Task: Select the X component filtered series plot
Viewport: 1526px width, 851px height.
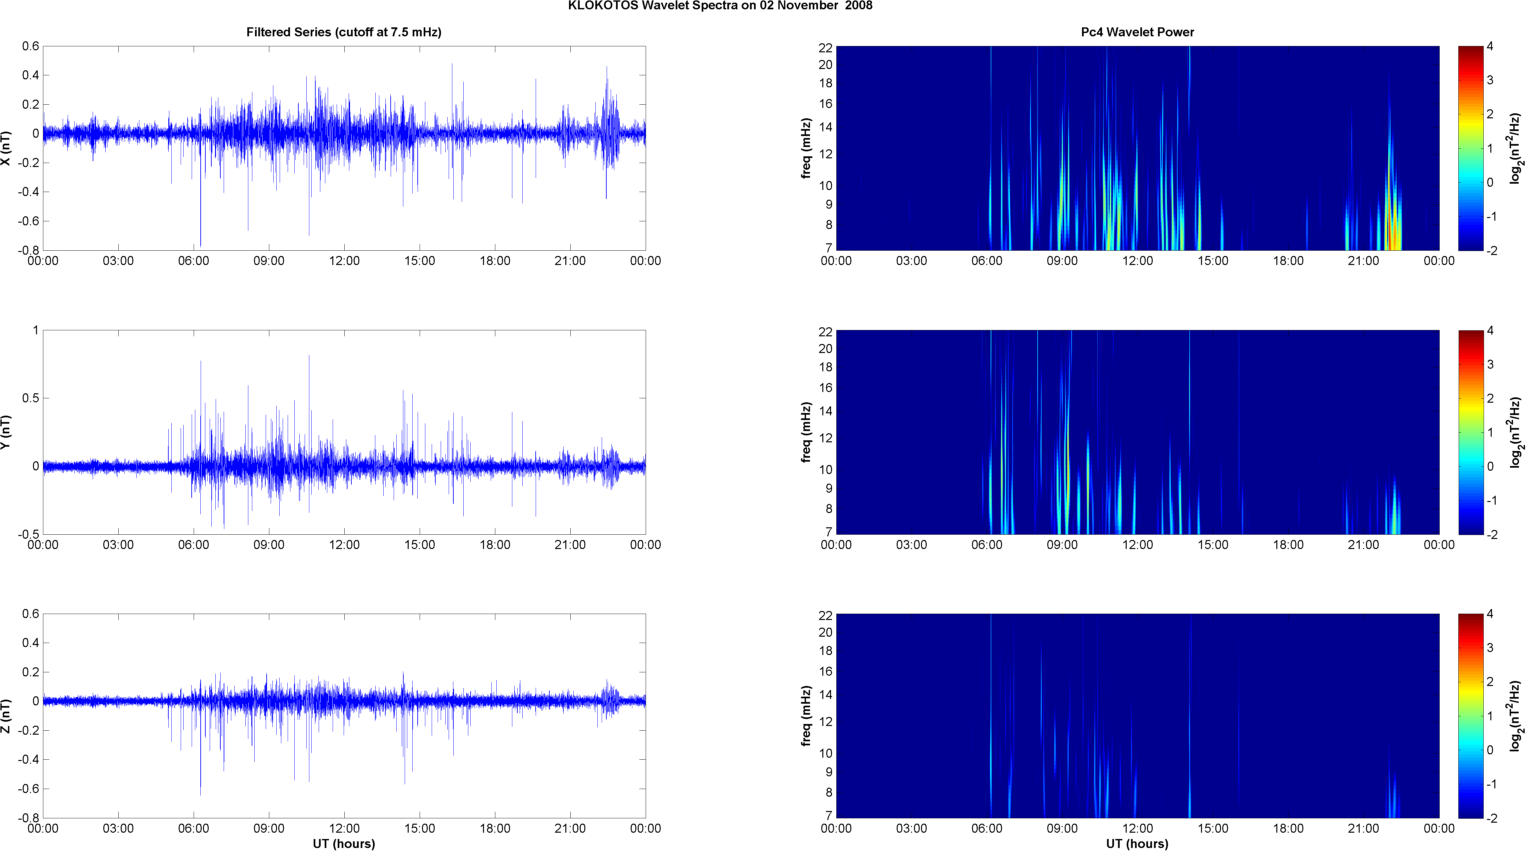Action: point(343,148)
